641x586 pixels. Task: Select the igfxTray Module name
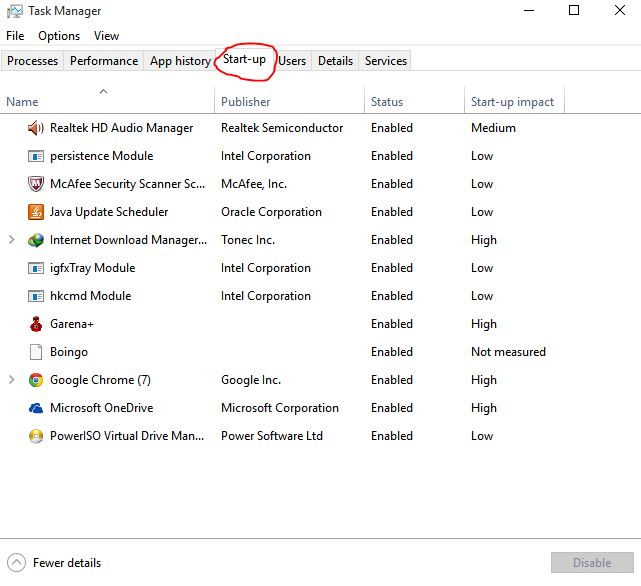click(92, 268)
